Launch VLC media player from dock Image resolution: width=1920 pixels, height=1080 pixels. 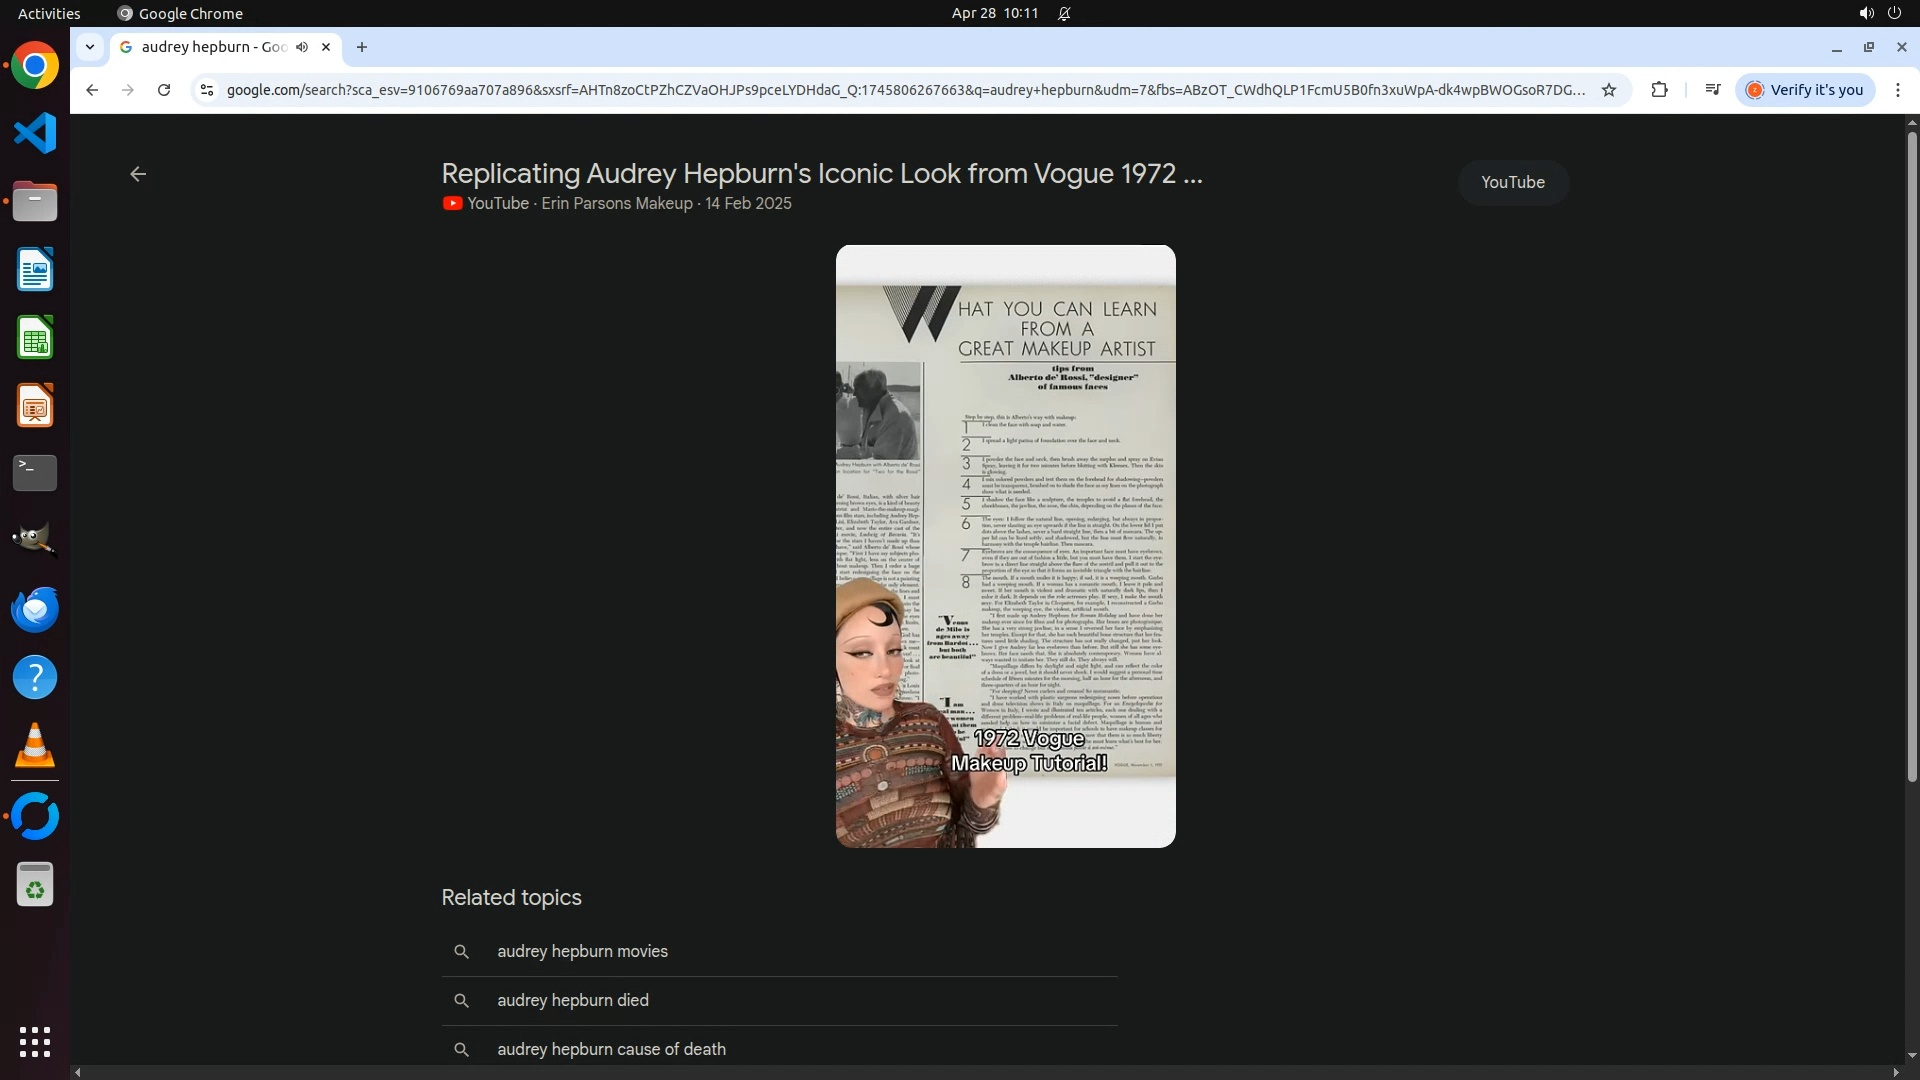click(x=35, y=746)
